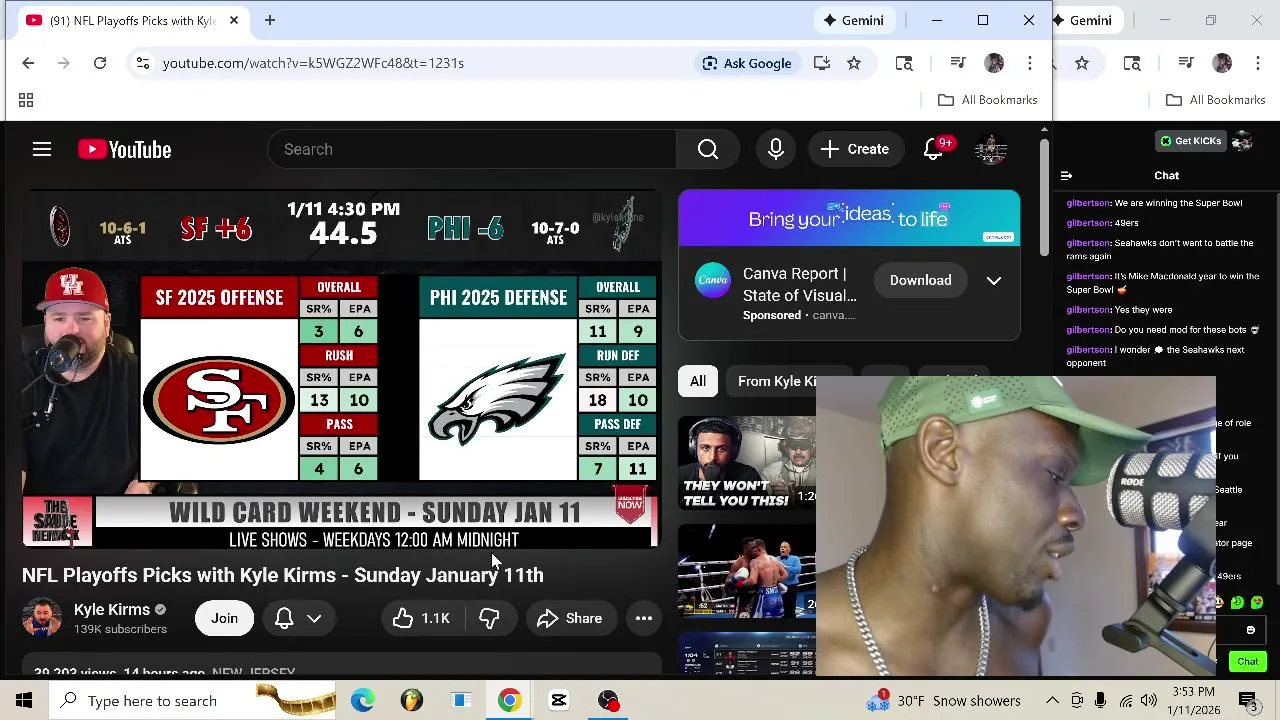The height and width of the screenshot is (720, 1280).
Task: Select the All filter chip
Action: pyautogui.click(x=698, y=381)
